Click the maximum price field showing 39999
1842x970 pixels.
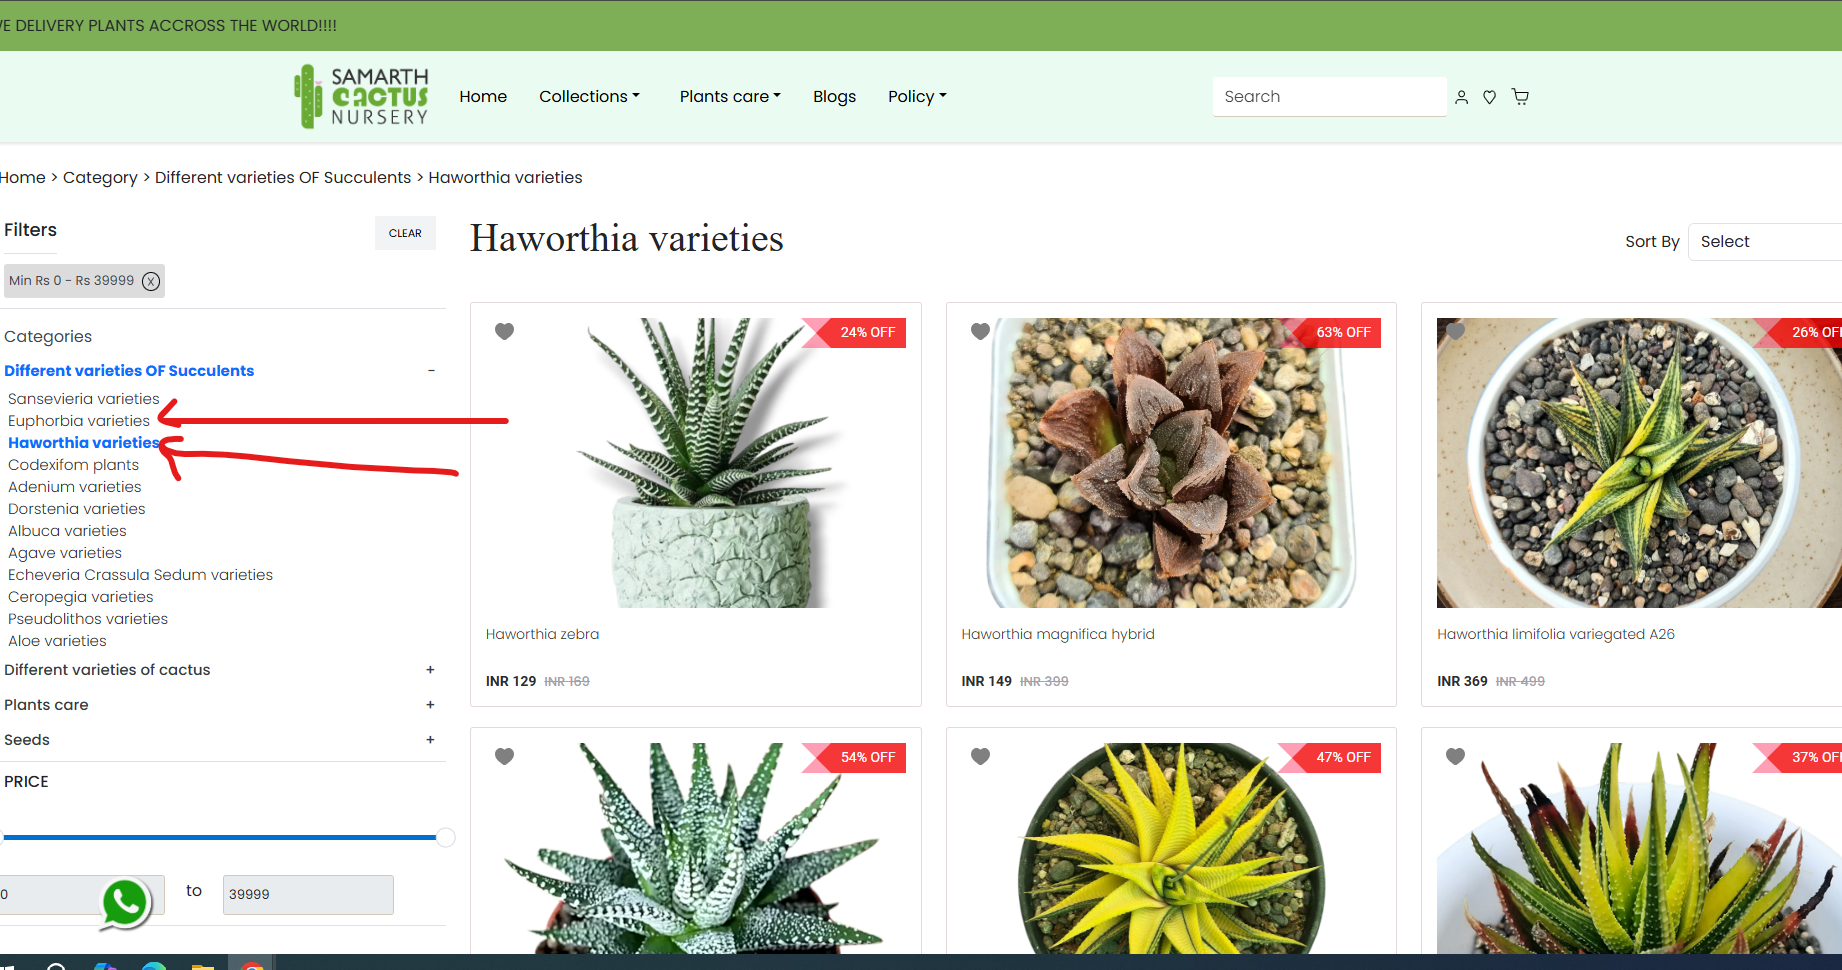(x=308, y=894)
